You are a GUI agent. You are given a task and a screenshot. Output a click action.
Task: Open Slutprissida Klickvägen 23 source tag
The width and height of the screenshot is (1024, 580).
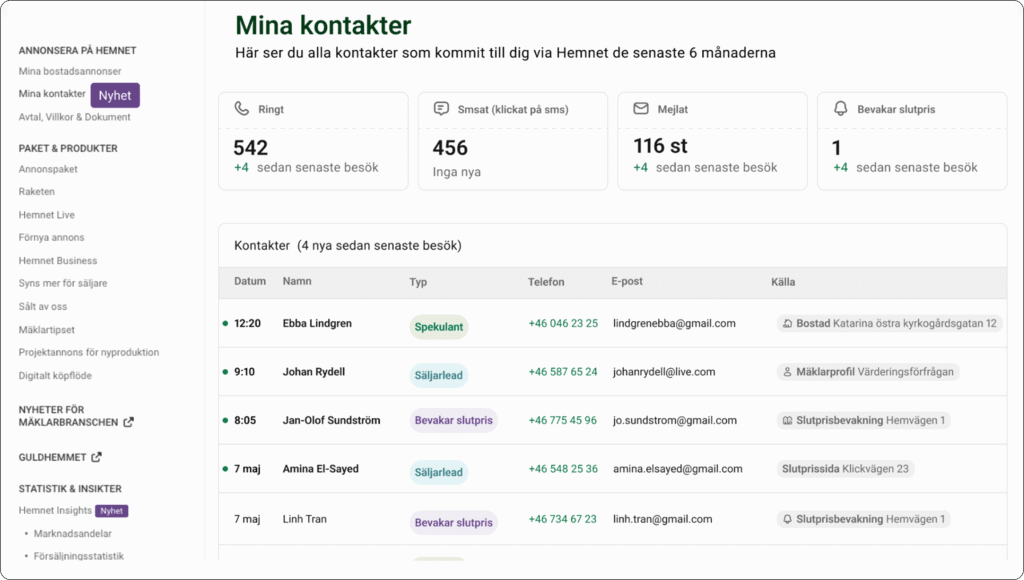[845, 468]
